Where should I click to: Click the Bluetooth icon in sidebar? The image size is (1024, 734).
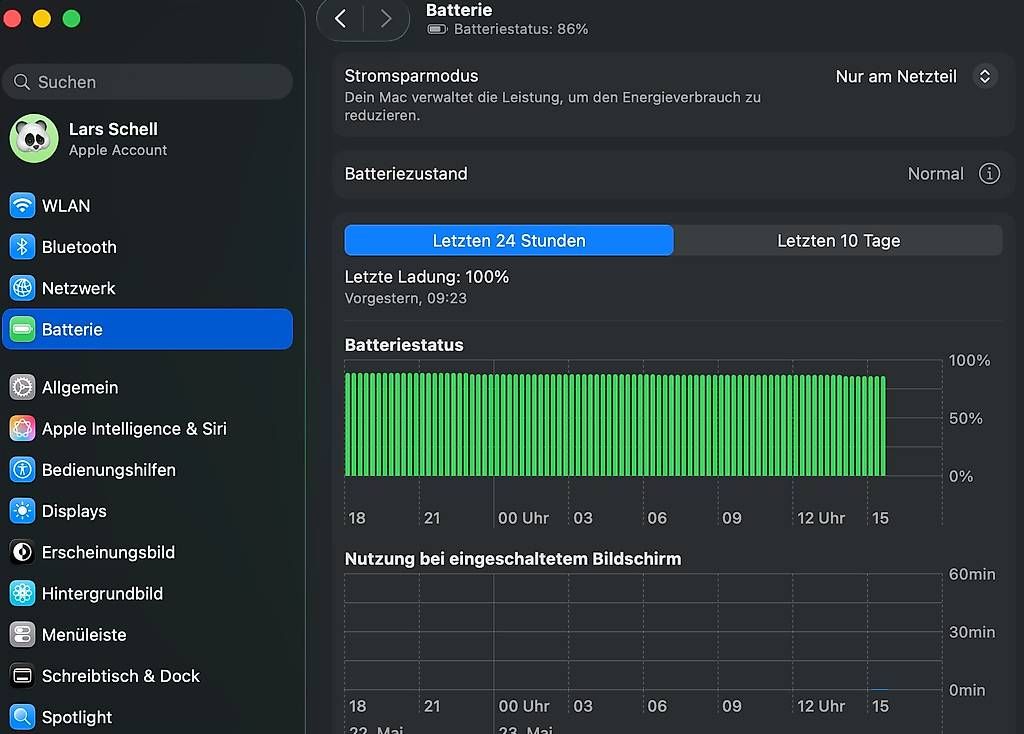pyautogui.click(x=22, y=247)
